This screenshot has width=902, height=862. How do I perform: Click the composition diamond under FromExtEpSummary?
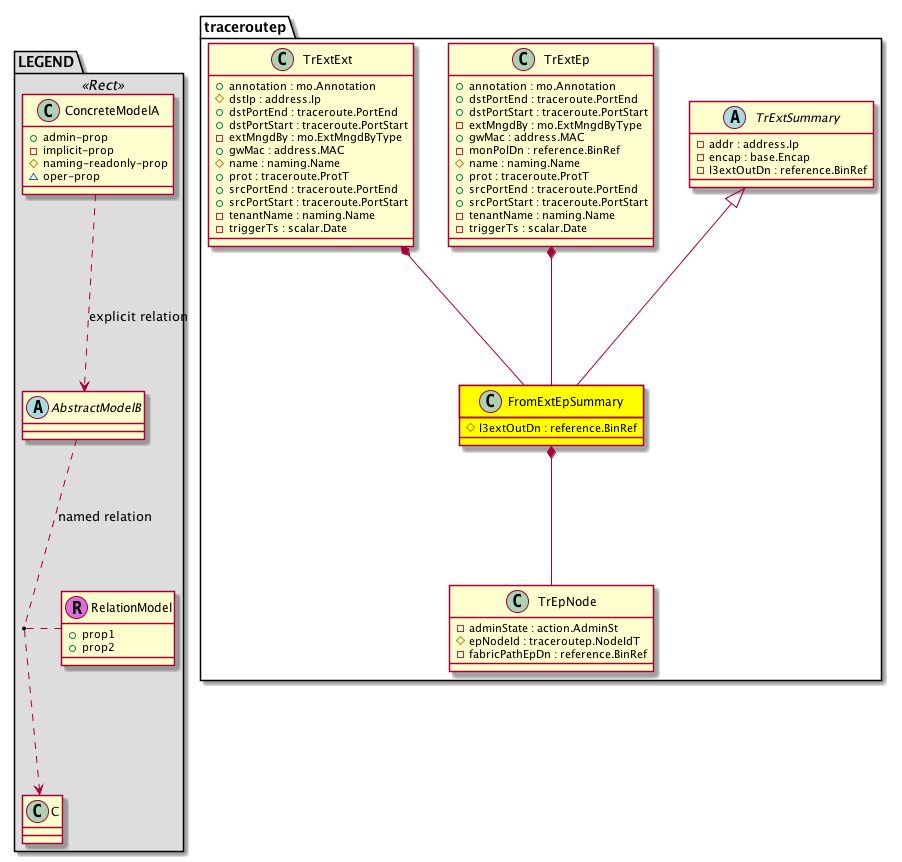tap(551, 454)
